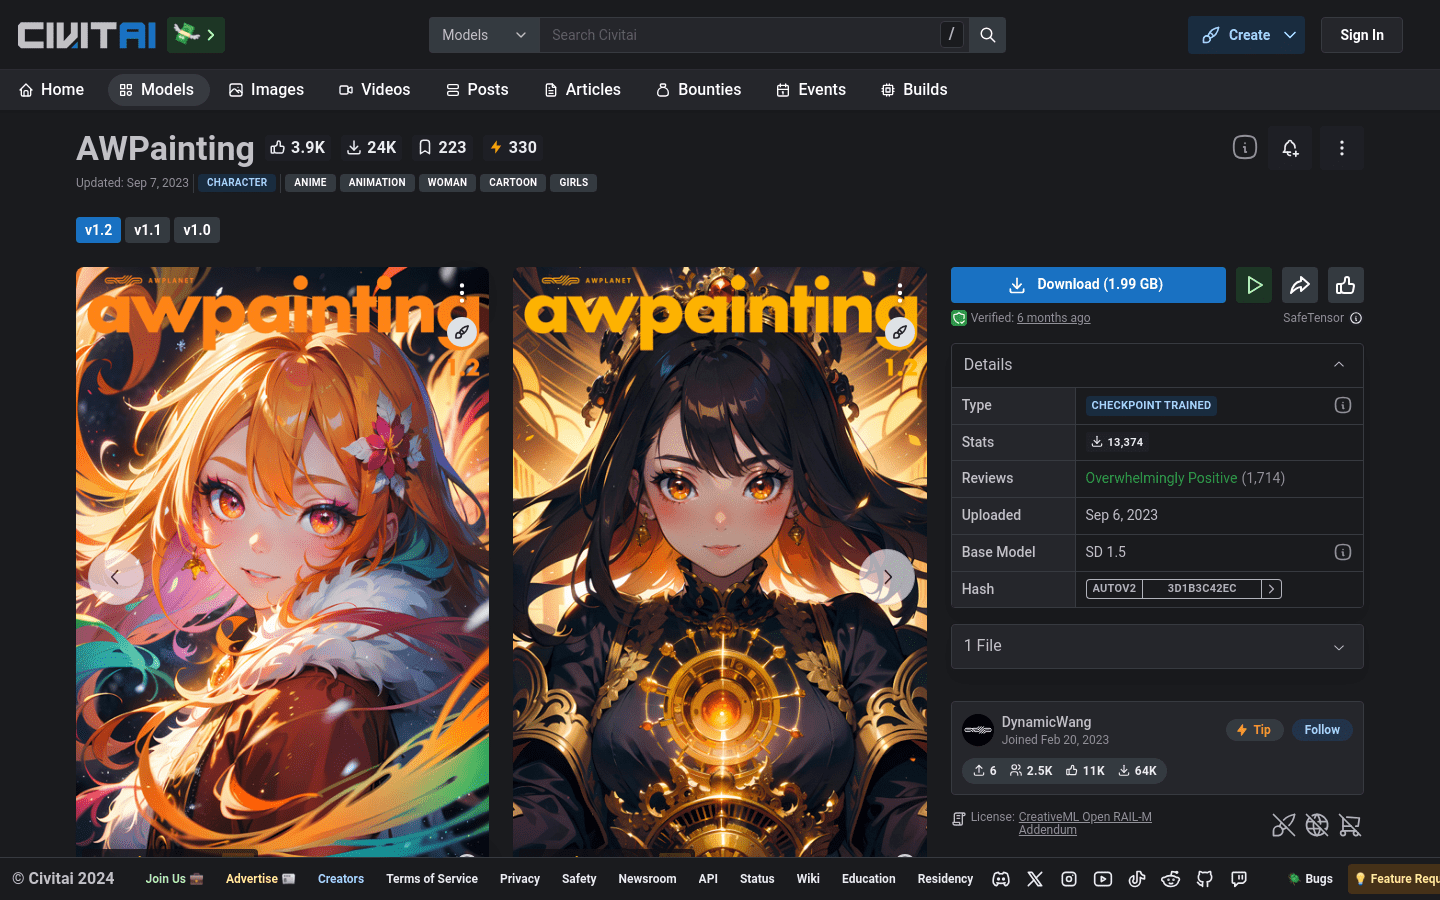Select version v1.0 tab

click(x=197, y=230)
